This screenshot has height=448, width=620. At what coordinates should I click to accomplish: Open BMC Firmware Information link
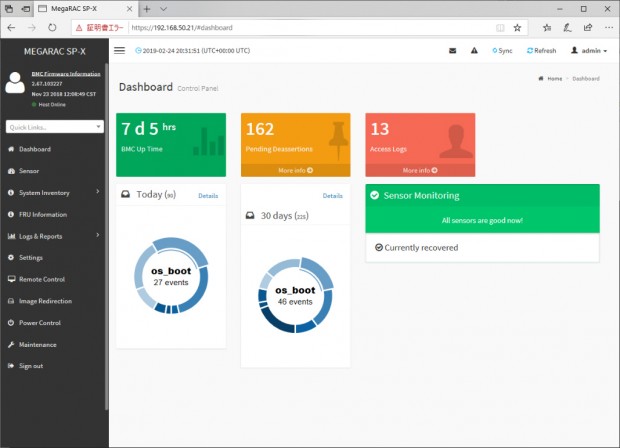point(66,74)
